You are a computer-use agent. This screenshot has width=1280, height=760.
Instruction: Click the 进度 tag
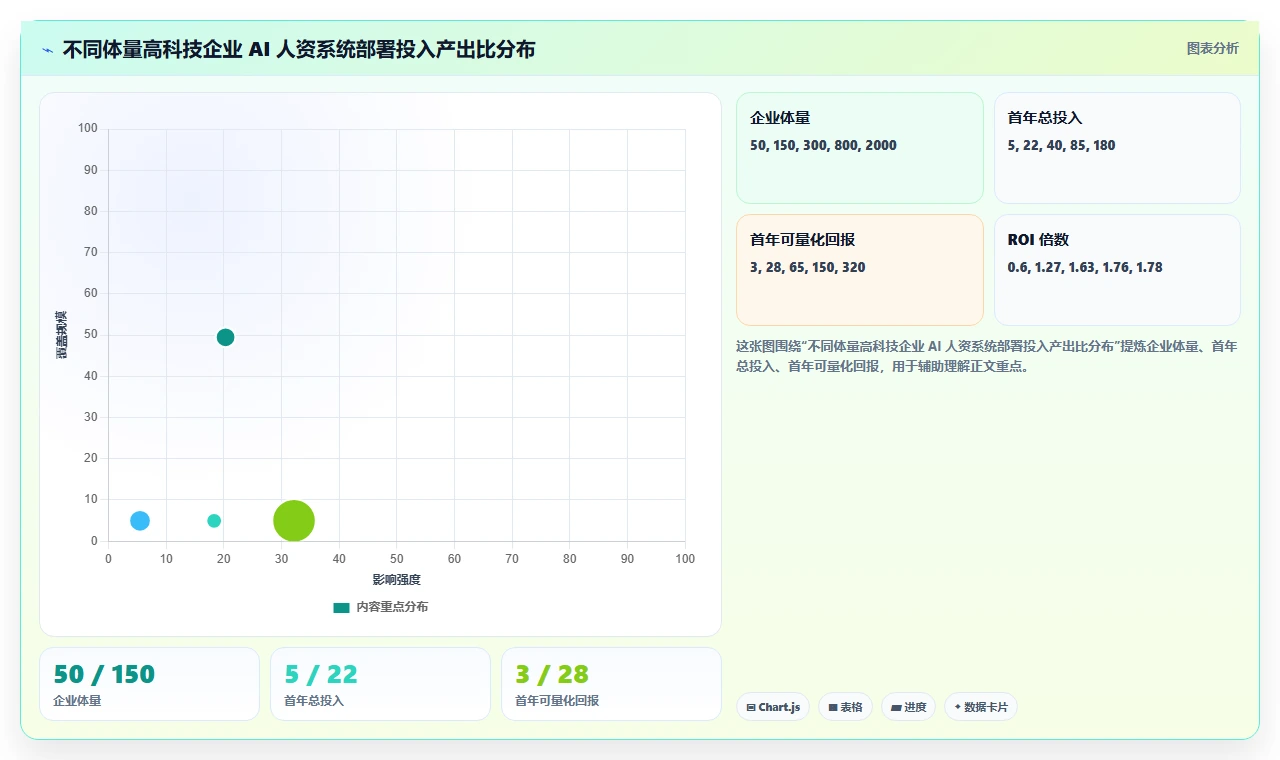908,707
